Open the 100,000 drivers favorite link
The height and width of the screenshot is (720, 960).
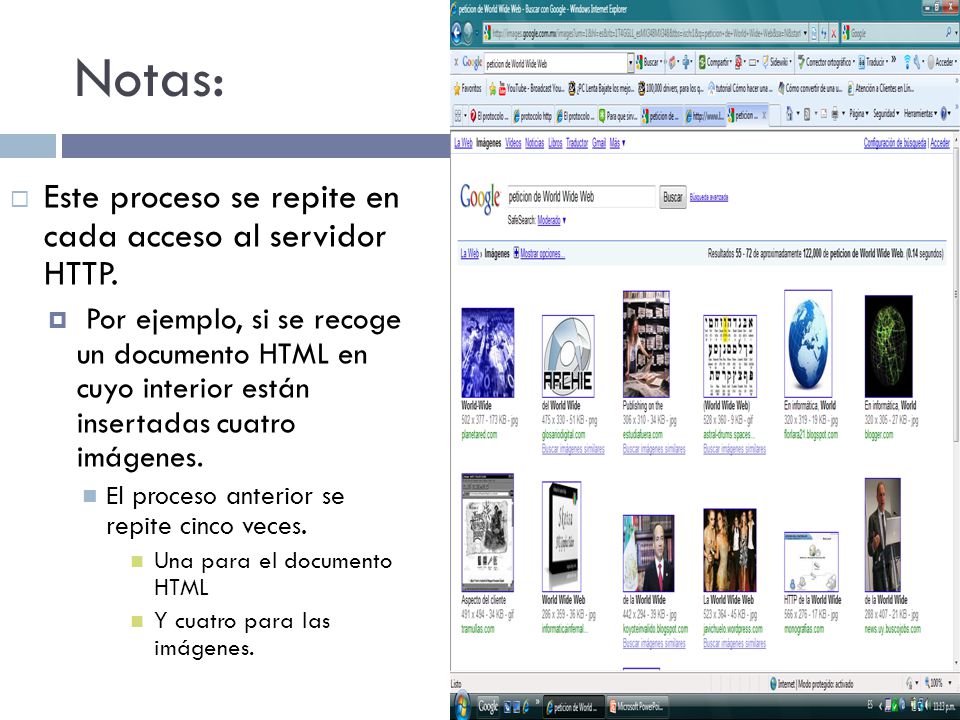click(x=670, y=89)
